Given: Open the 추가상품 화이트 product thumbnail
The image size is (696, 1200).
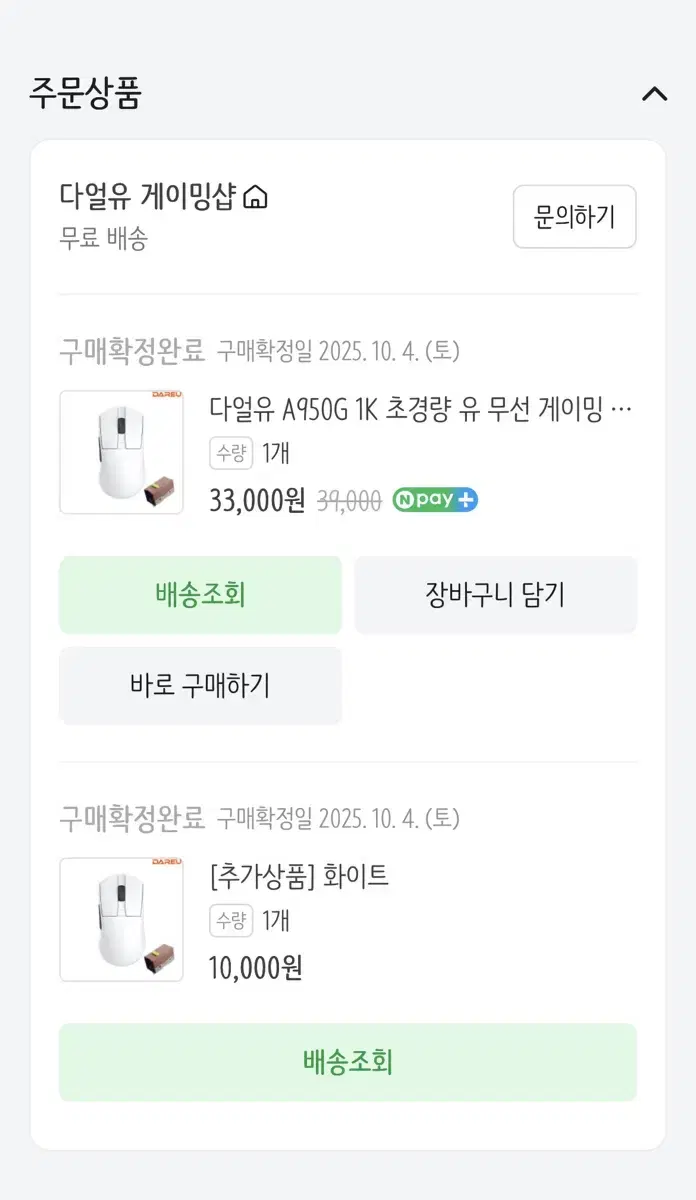Looking at the screenshot, I should coord(121,919).
